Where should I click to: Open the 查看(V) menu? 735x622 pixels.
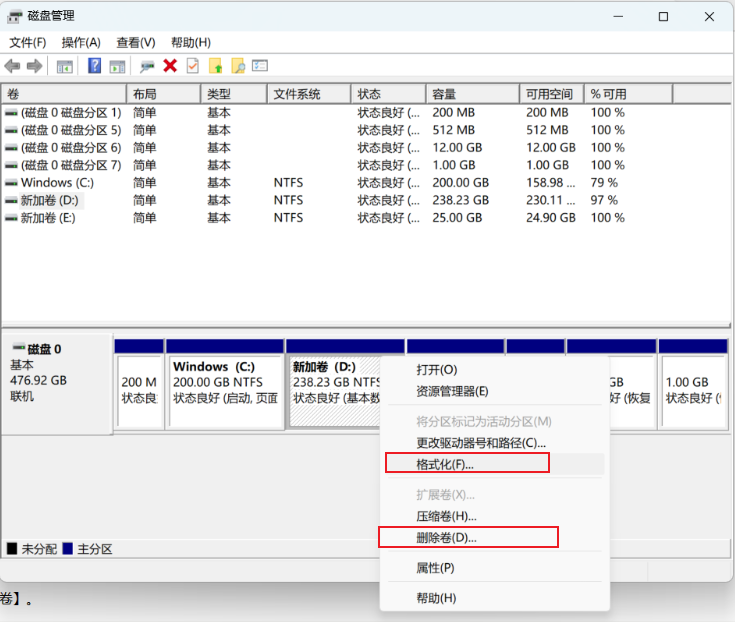click(136, 43)
